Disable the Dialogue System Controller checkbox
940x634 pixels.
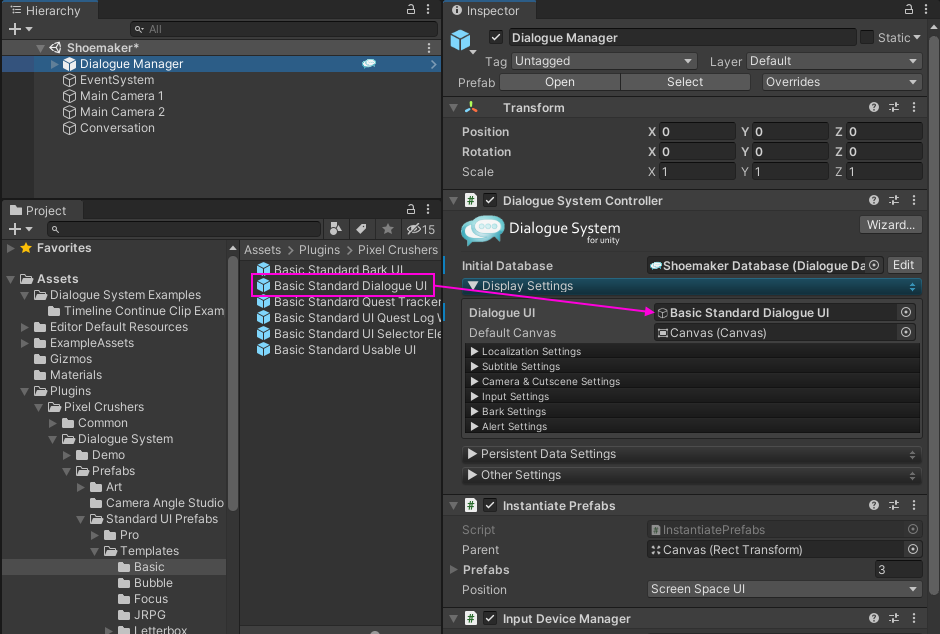pyautogui.click(x=490, y=200)
